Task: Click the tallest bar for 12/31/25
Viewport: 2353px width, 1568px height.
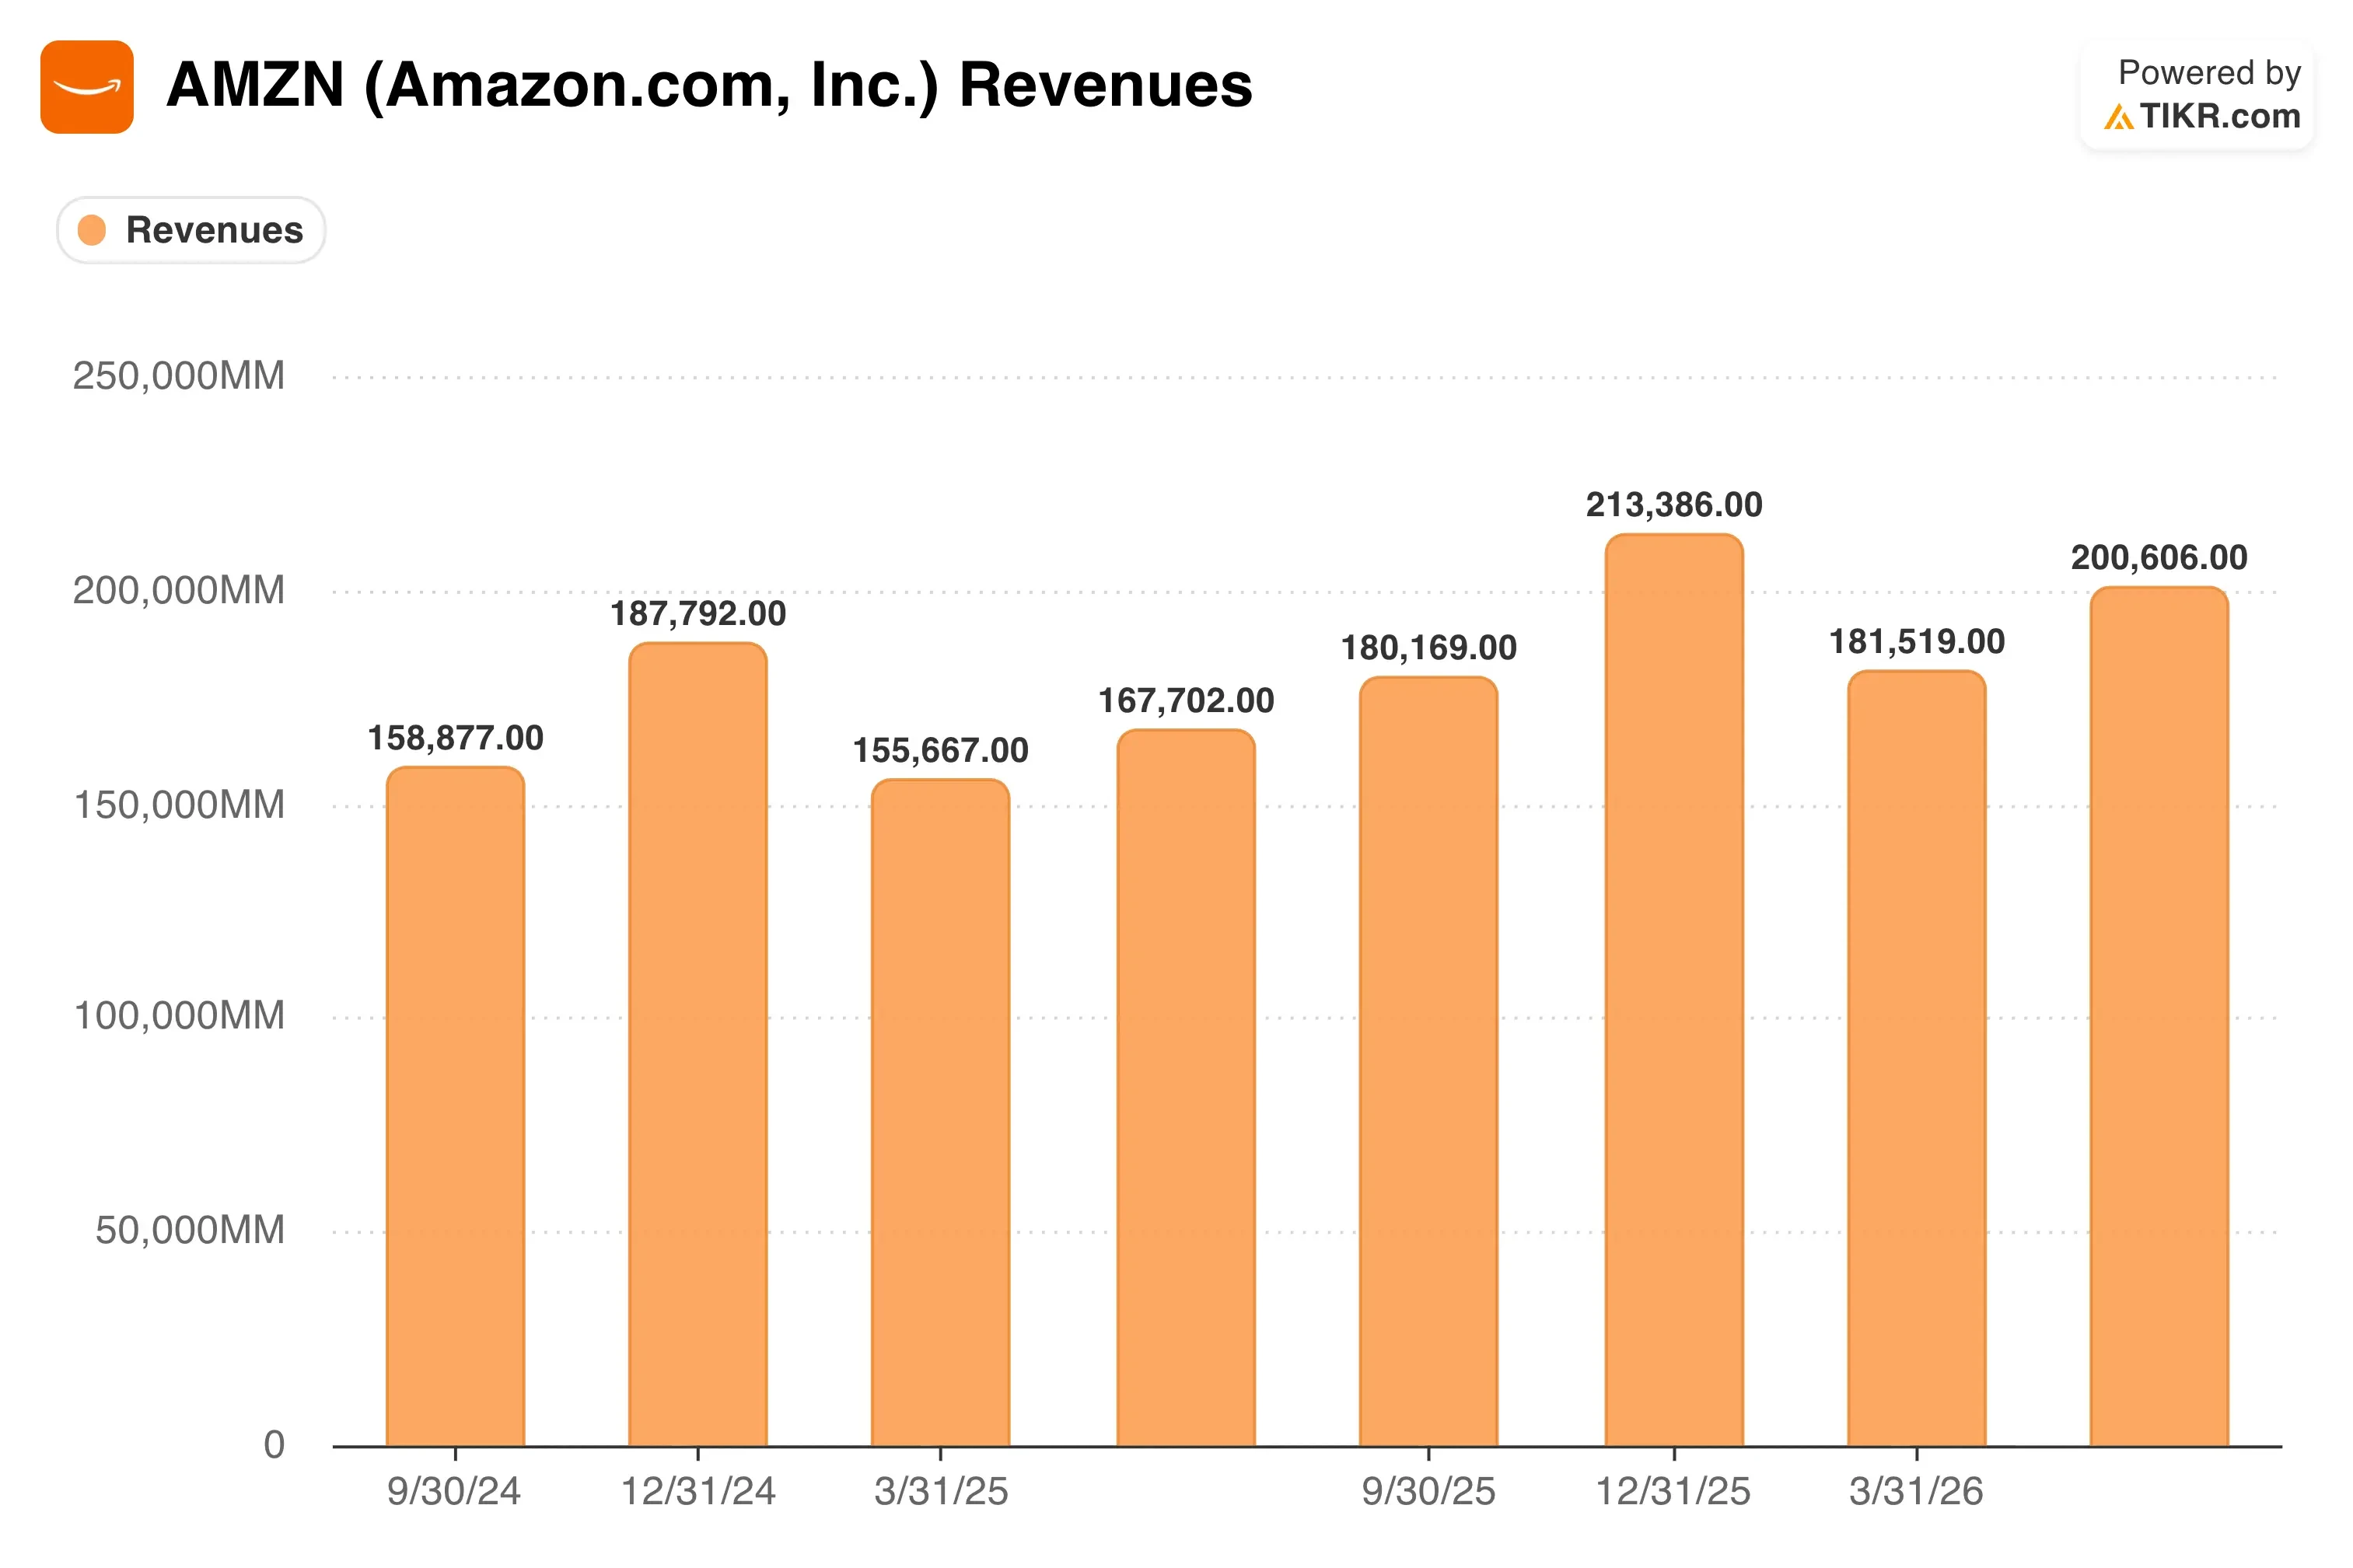Action: click(x=1674, y=990)
